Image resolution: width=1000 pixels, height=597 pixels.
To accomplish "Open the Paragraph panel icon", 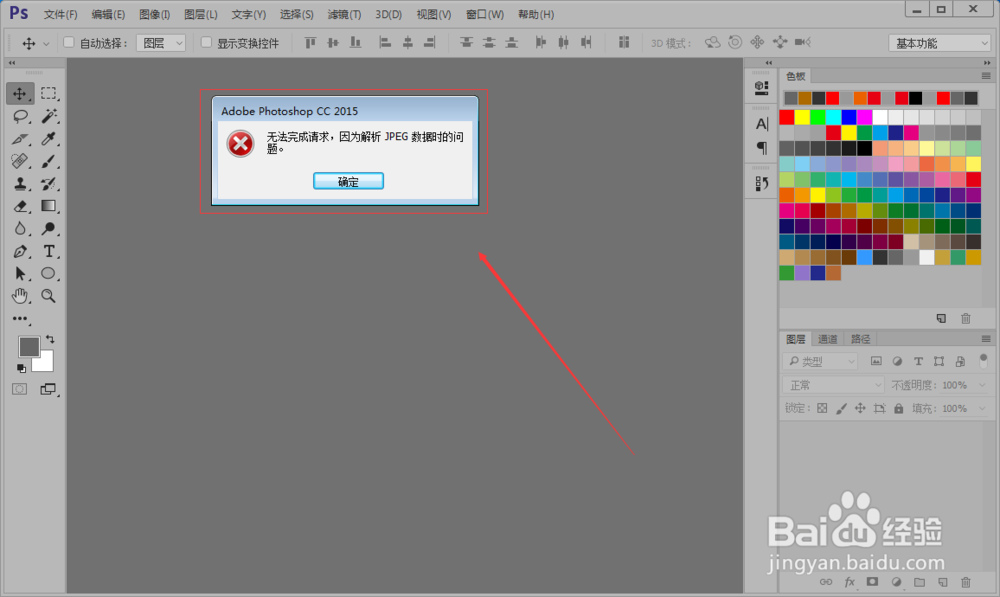I will (x=761, y=148).
